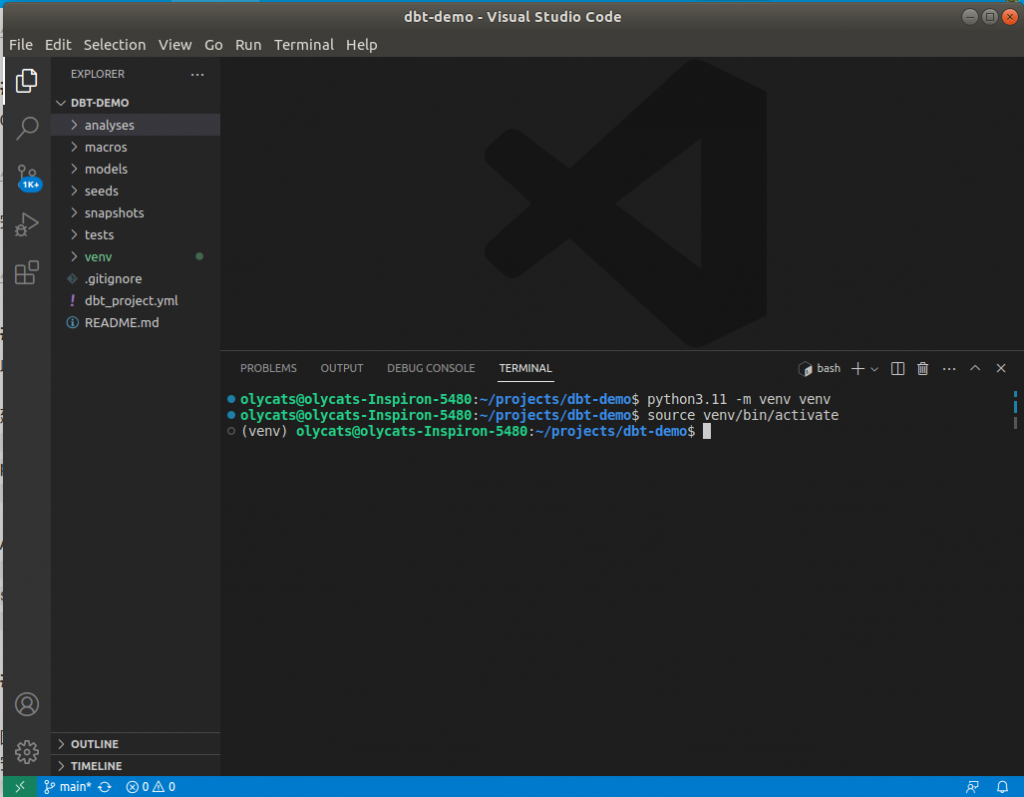
Task: Expand the TIMELINE section
Action: point(135,766)
